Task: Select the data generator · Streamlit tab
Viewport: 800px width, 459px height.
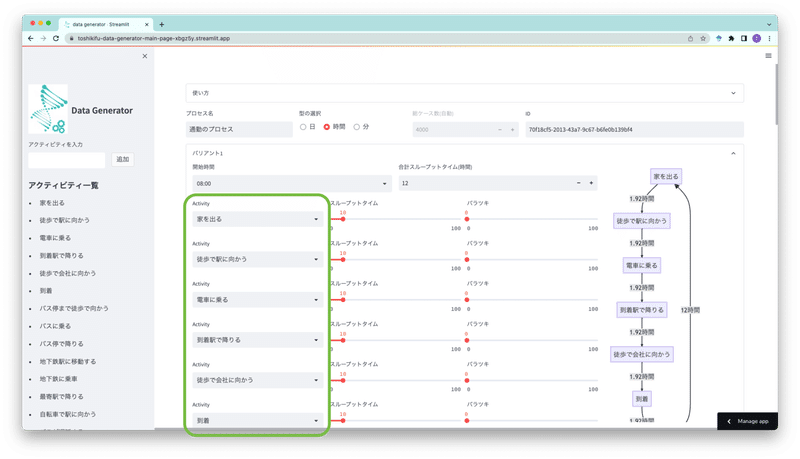Action: (x=106, y=24)
